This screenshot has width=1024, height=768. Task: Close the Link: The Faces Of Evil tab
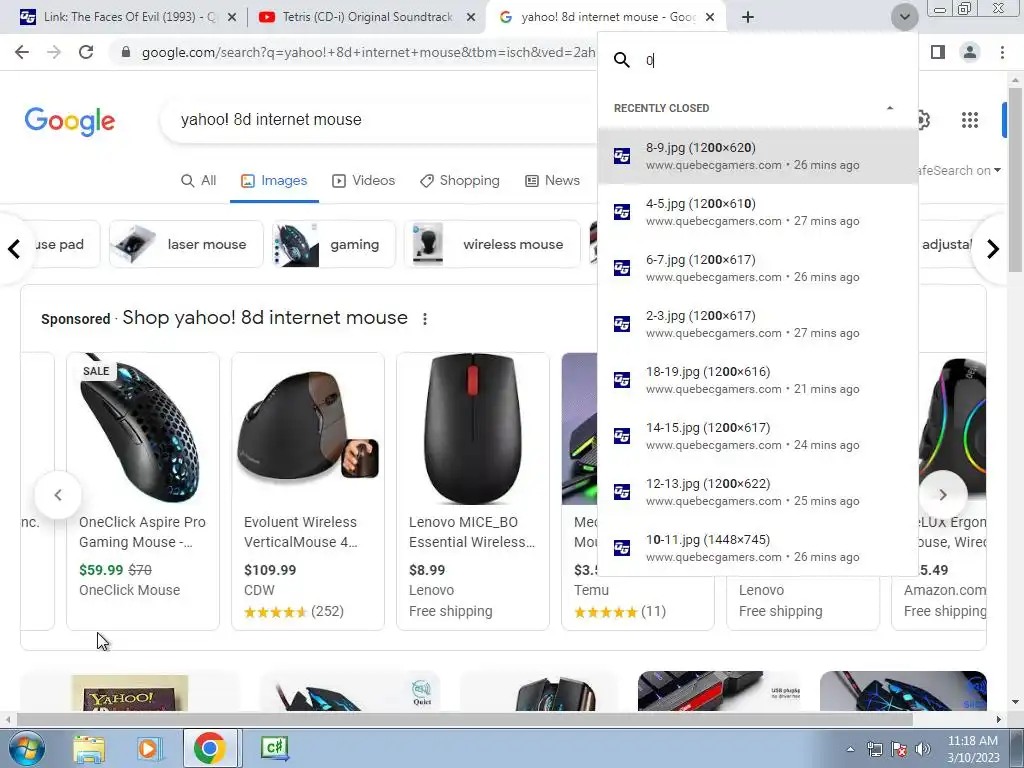click(231, 18)
